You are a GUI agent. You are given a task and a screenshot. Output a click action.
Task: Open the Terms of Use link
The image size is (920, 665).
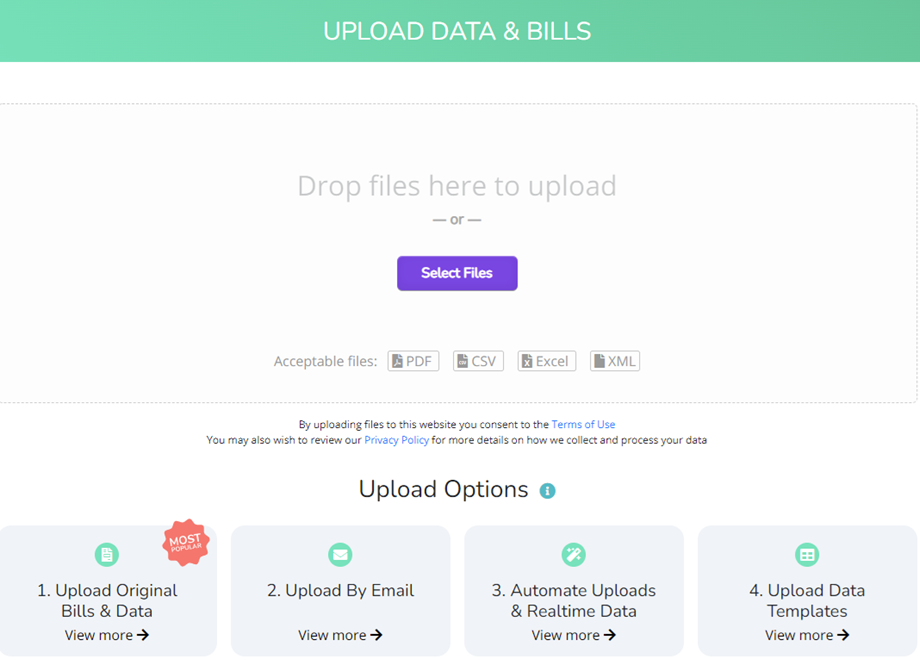[x=583, y=424]
